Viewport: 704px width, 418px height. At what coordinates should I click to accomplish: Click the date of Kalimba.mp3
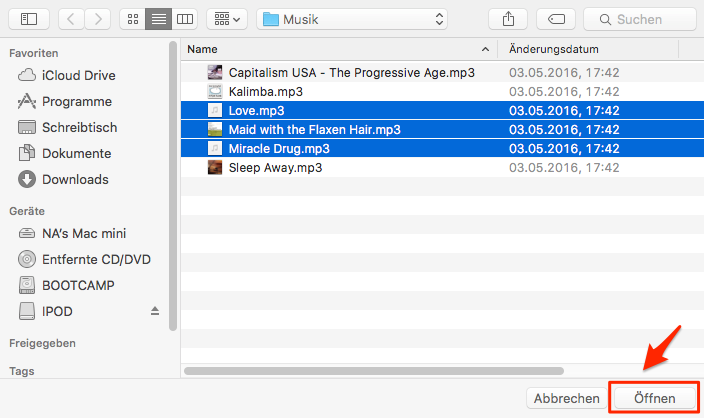point(564,92)
